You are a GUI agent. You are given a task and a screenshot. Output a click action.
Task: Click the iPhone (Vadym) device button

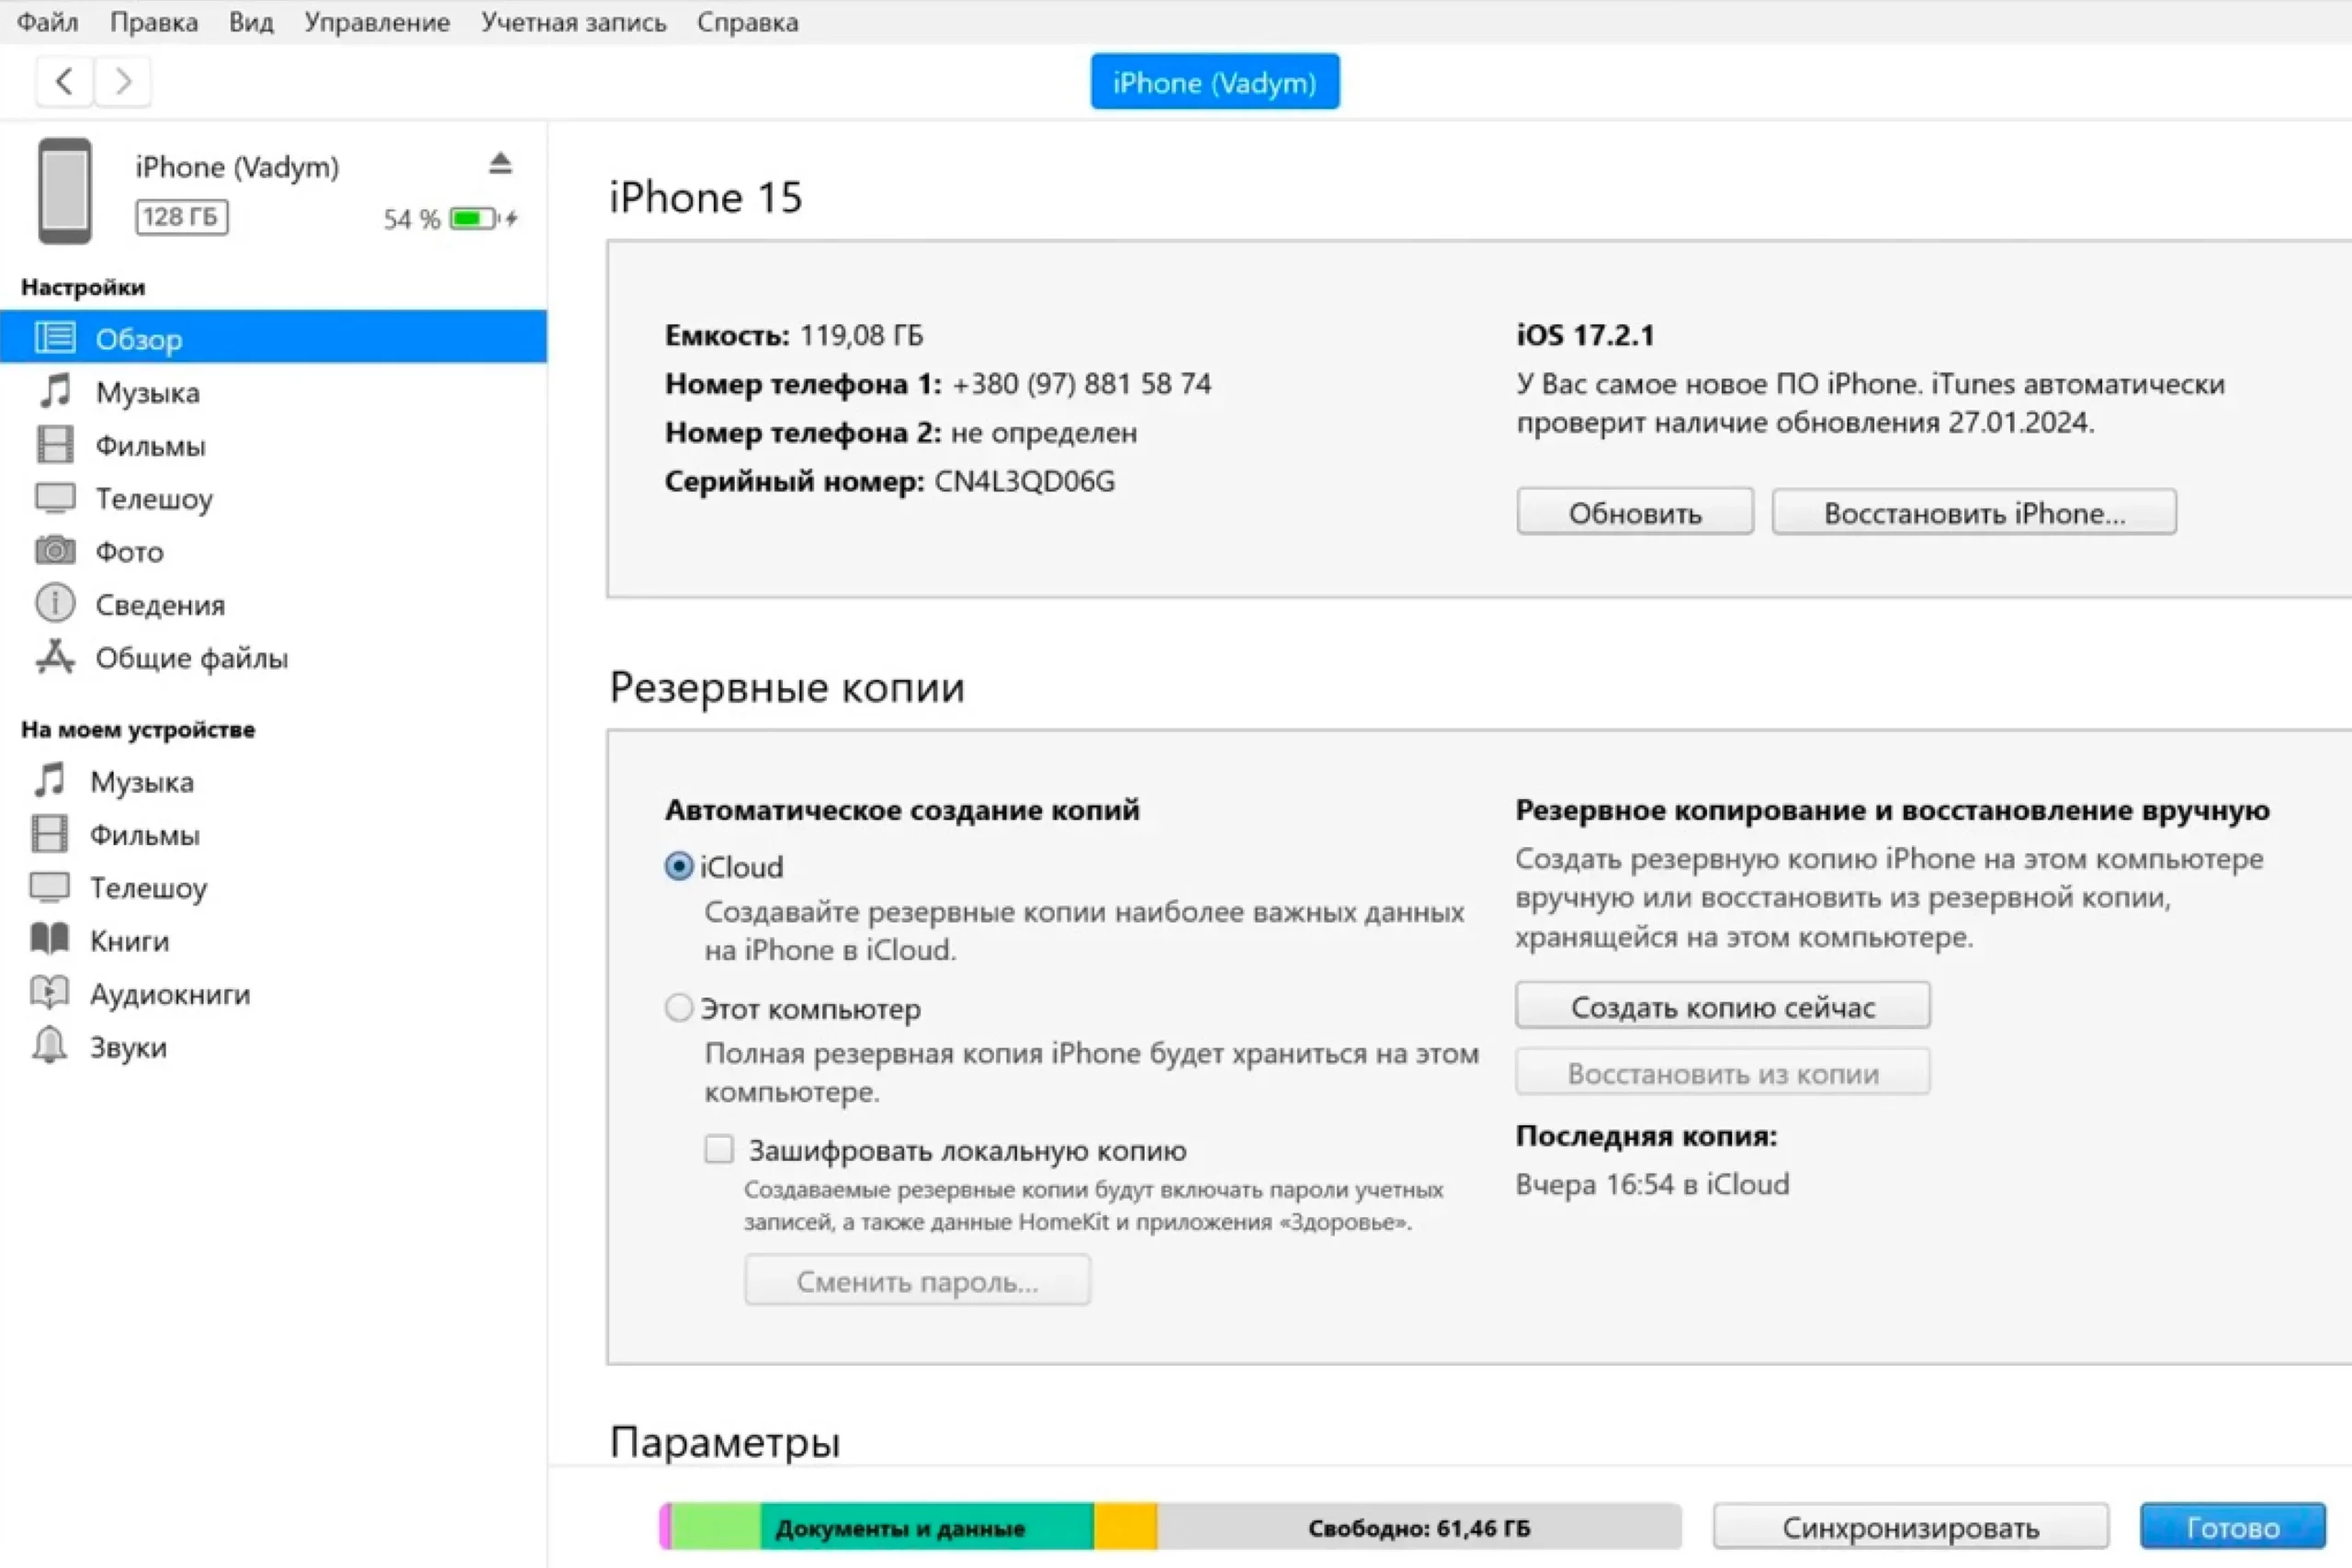(x=1214, y=82)
